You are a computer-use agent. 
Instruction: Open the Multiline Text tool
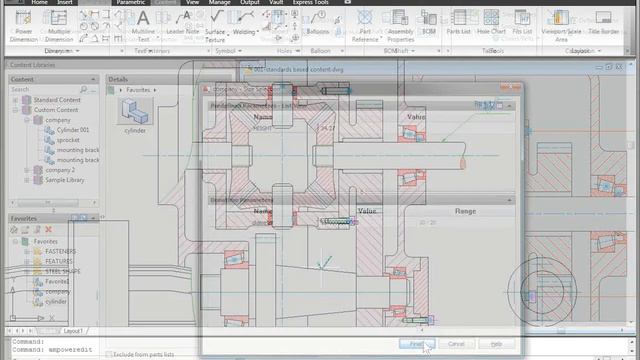[143, 26]
